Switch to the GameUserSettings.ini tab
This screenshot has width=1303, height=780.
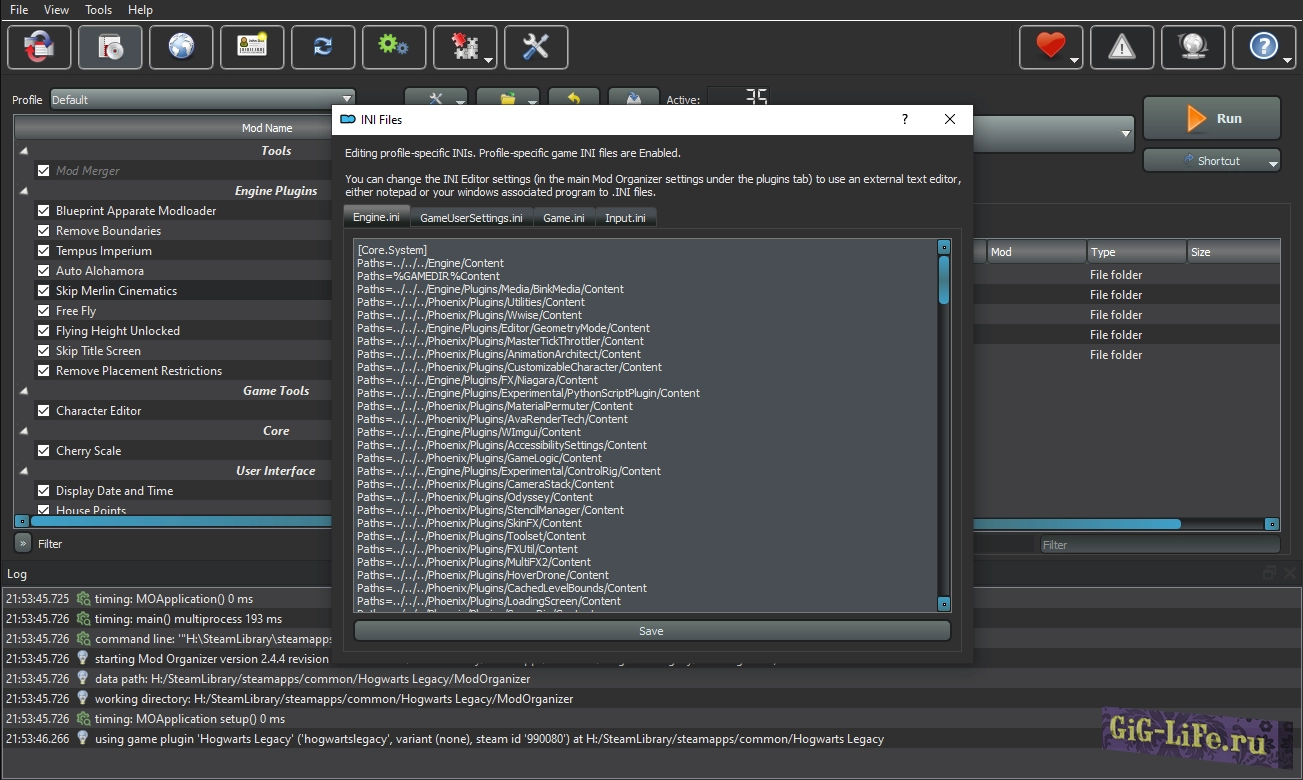(x=470, y=218)
